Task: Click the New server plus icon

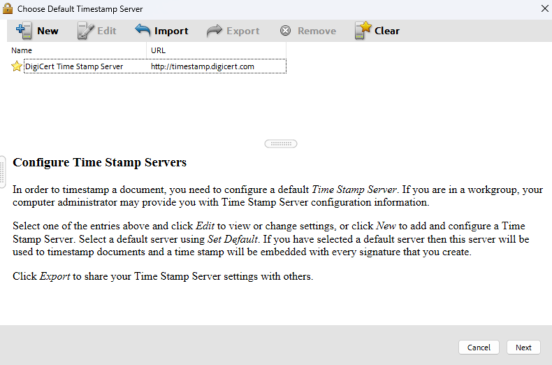Action: 24,31
